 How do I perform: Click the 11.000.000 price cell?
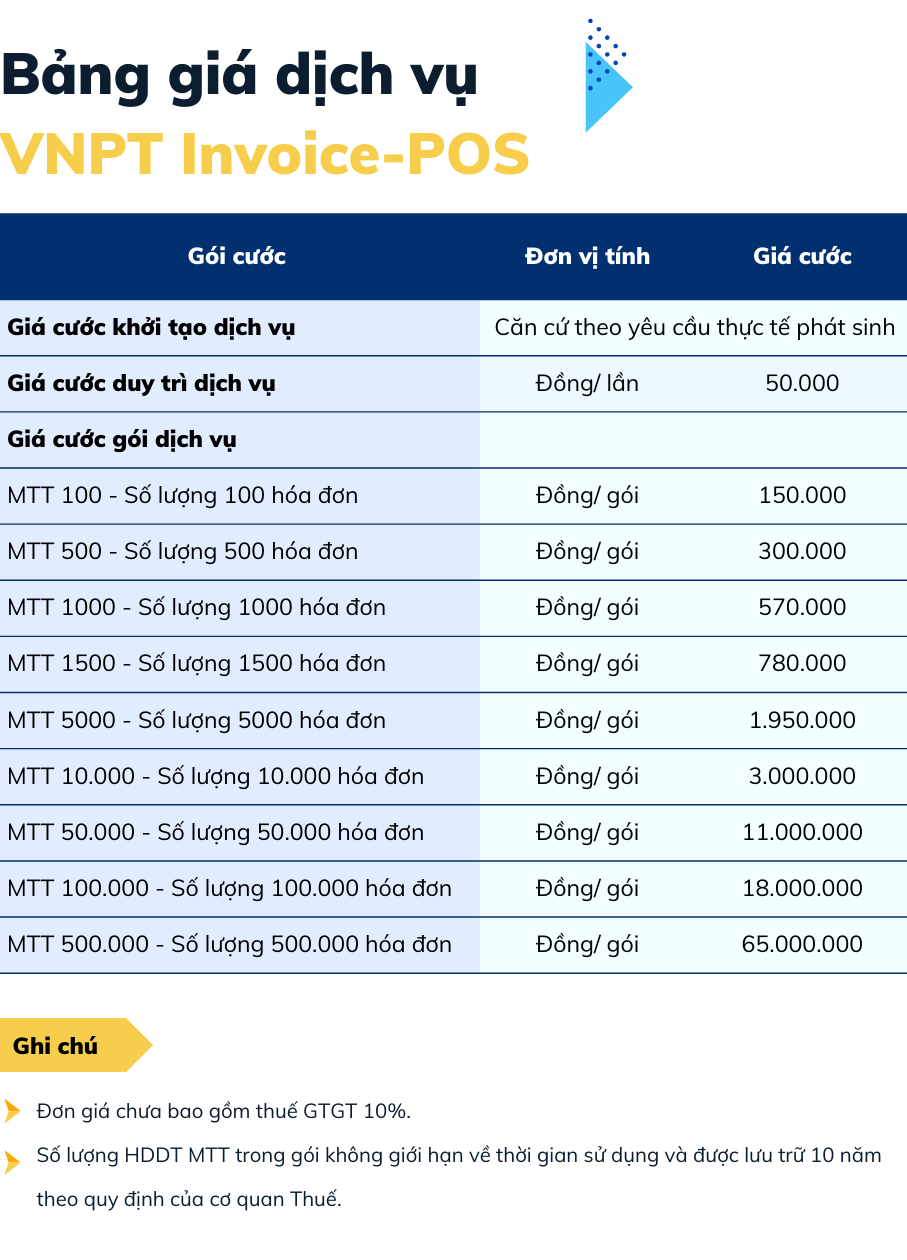pyautogui.click(x=802, y=832)
